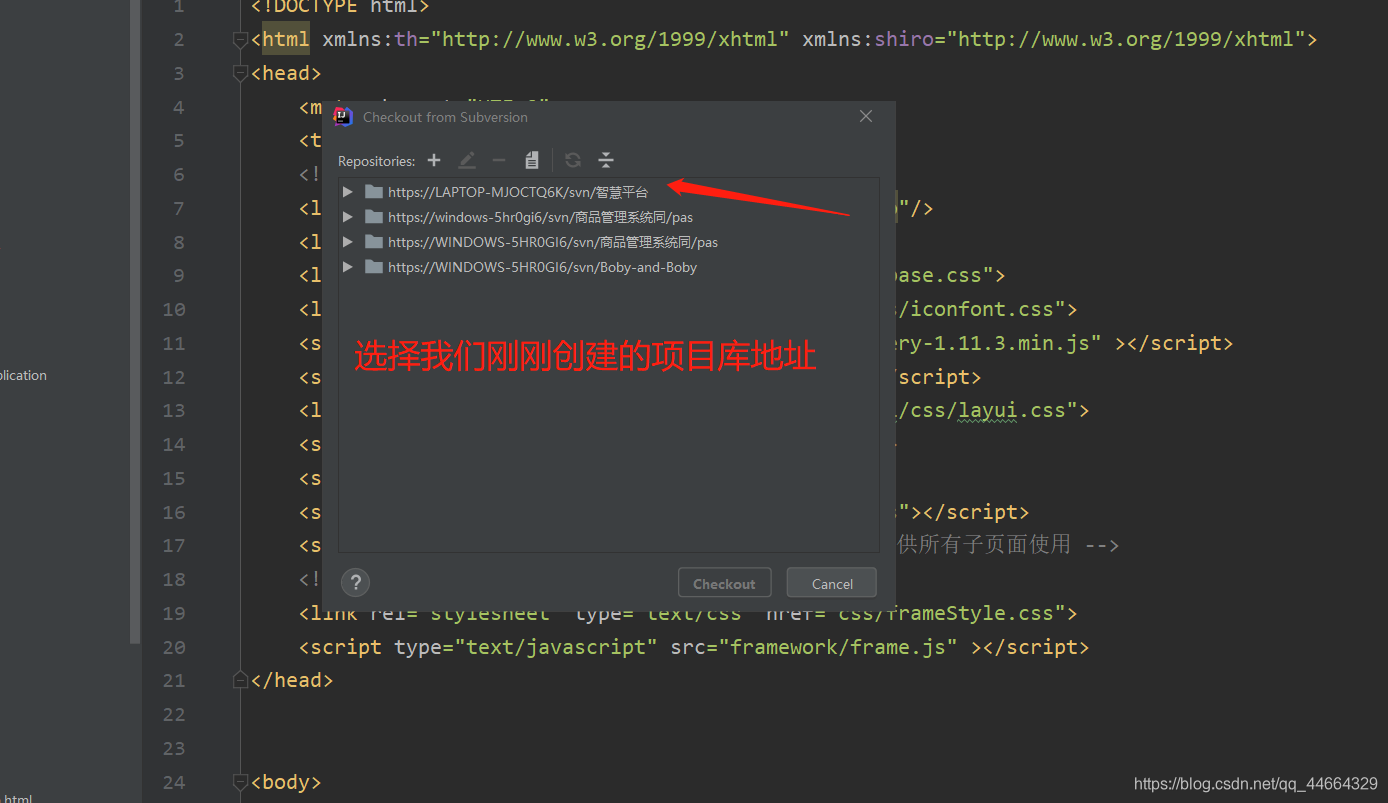Viewport: 1388px width, 803px height.
Task: Add a new repository location with plus icon
Action: 434,160
